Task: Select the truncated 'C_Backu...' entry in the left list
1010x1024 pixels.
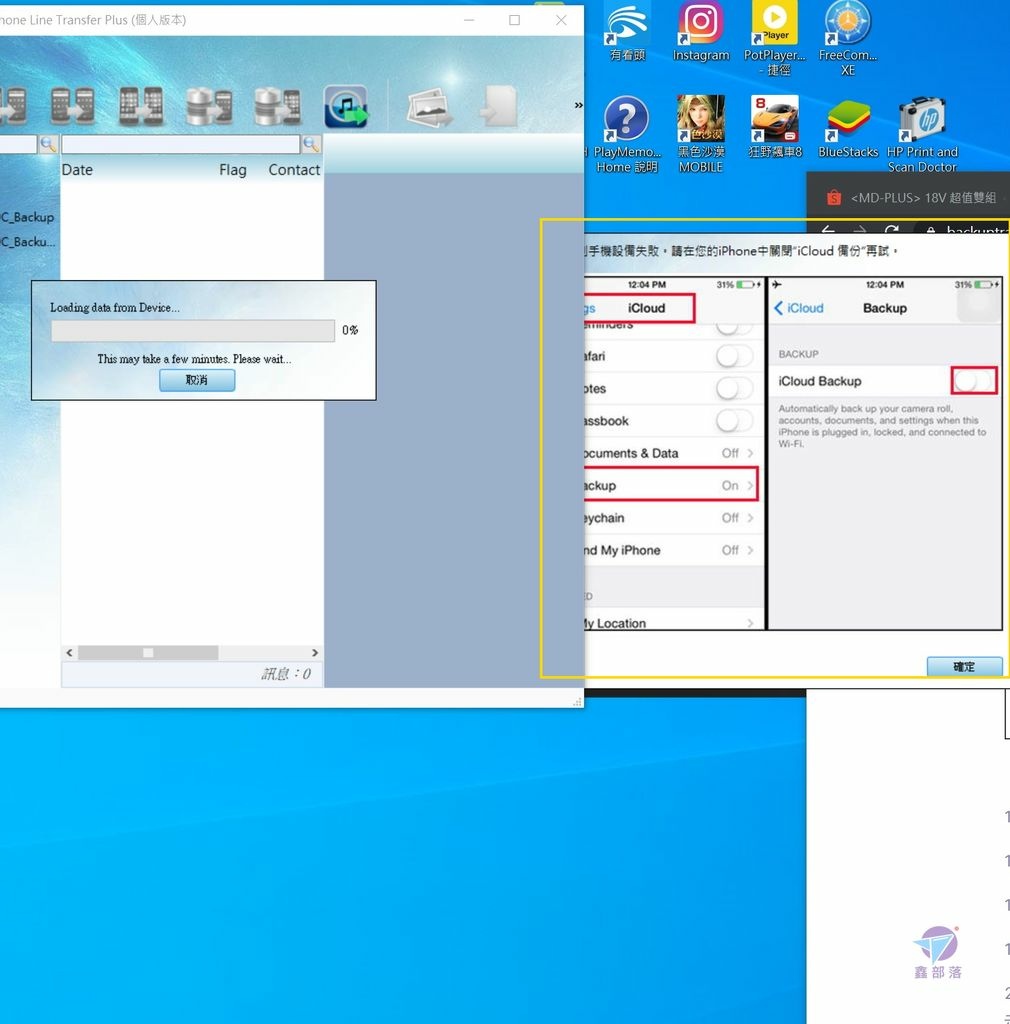Action: tap(27, 242)
